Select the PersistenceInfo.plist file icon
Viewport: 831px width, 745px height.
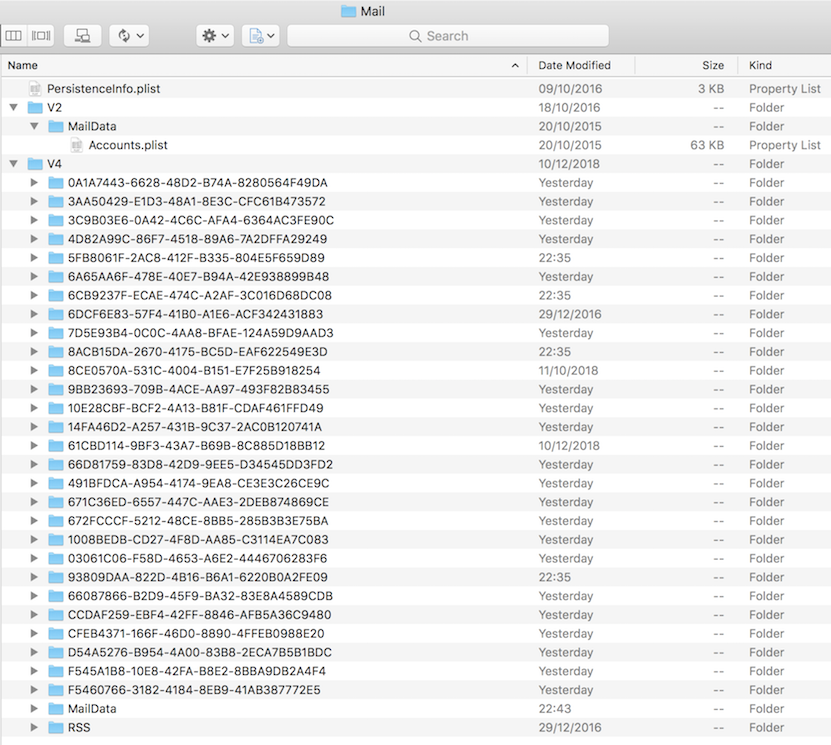[35, 88]
